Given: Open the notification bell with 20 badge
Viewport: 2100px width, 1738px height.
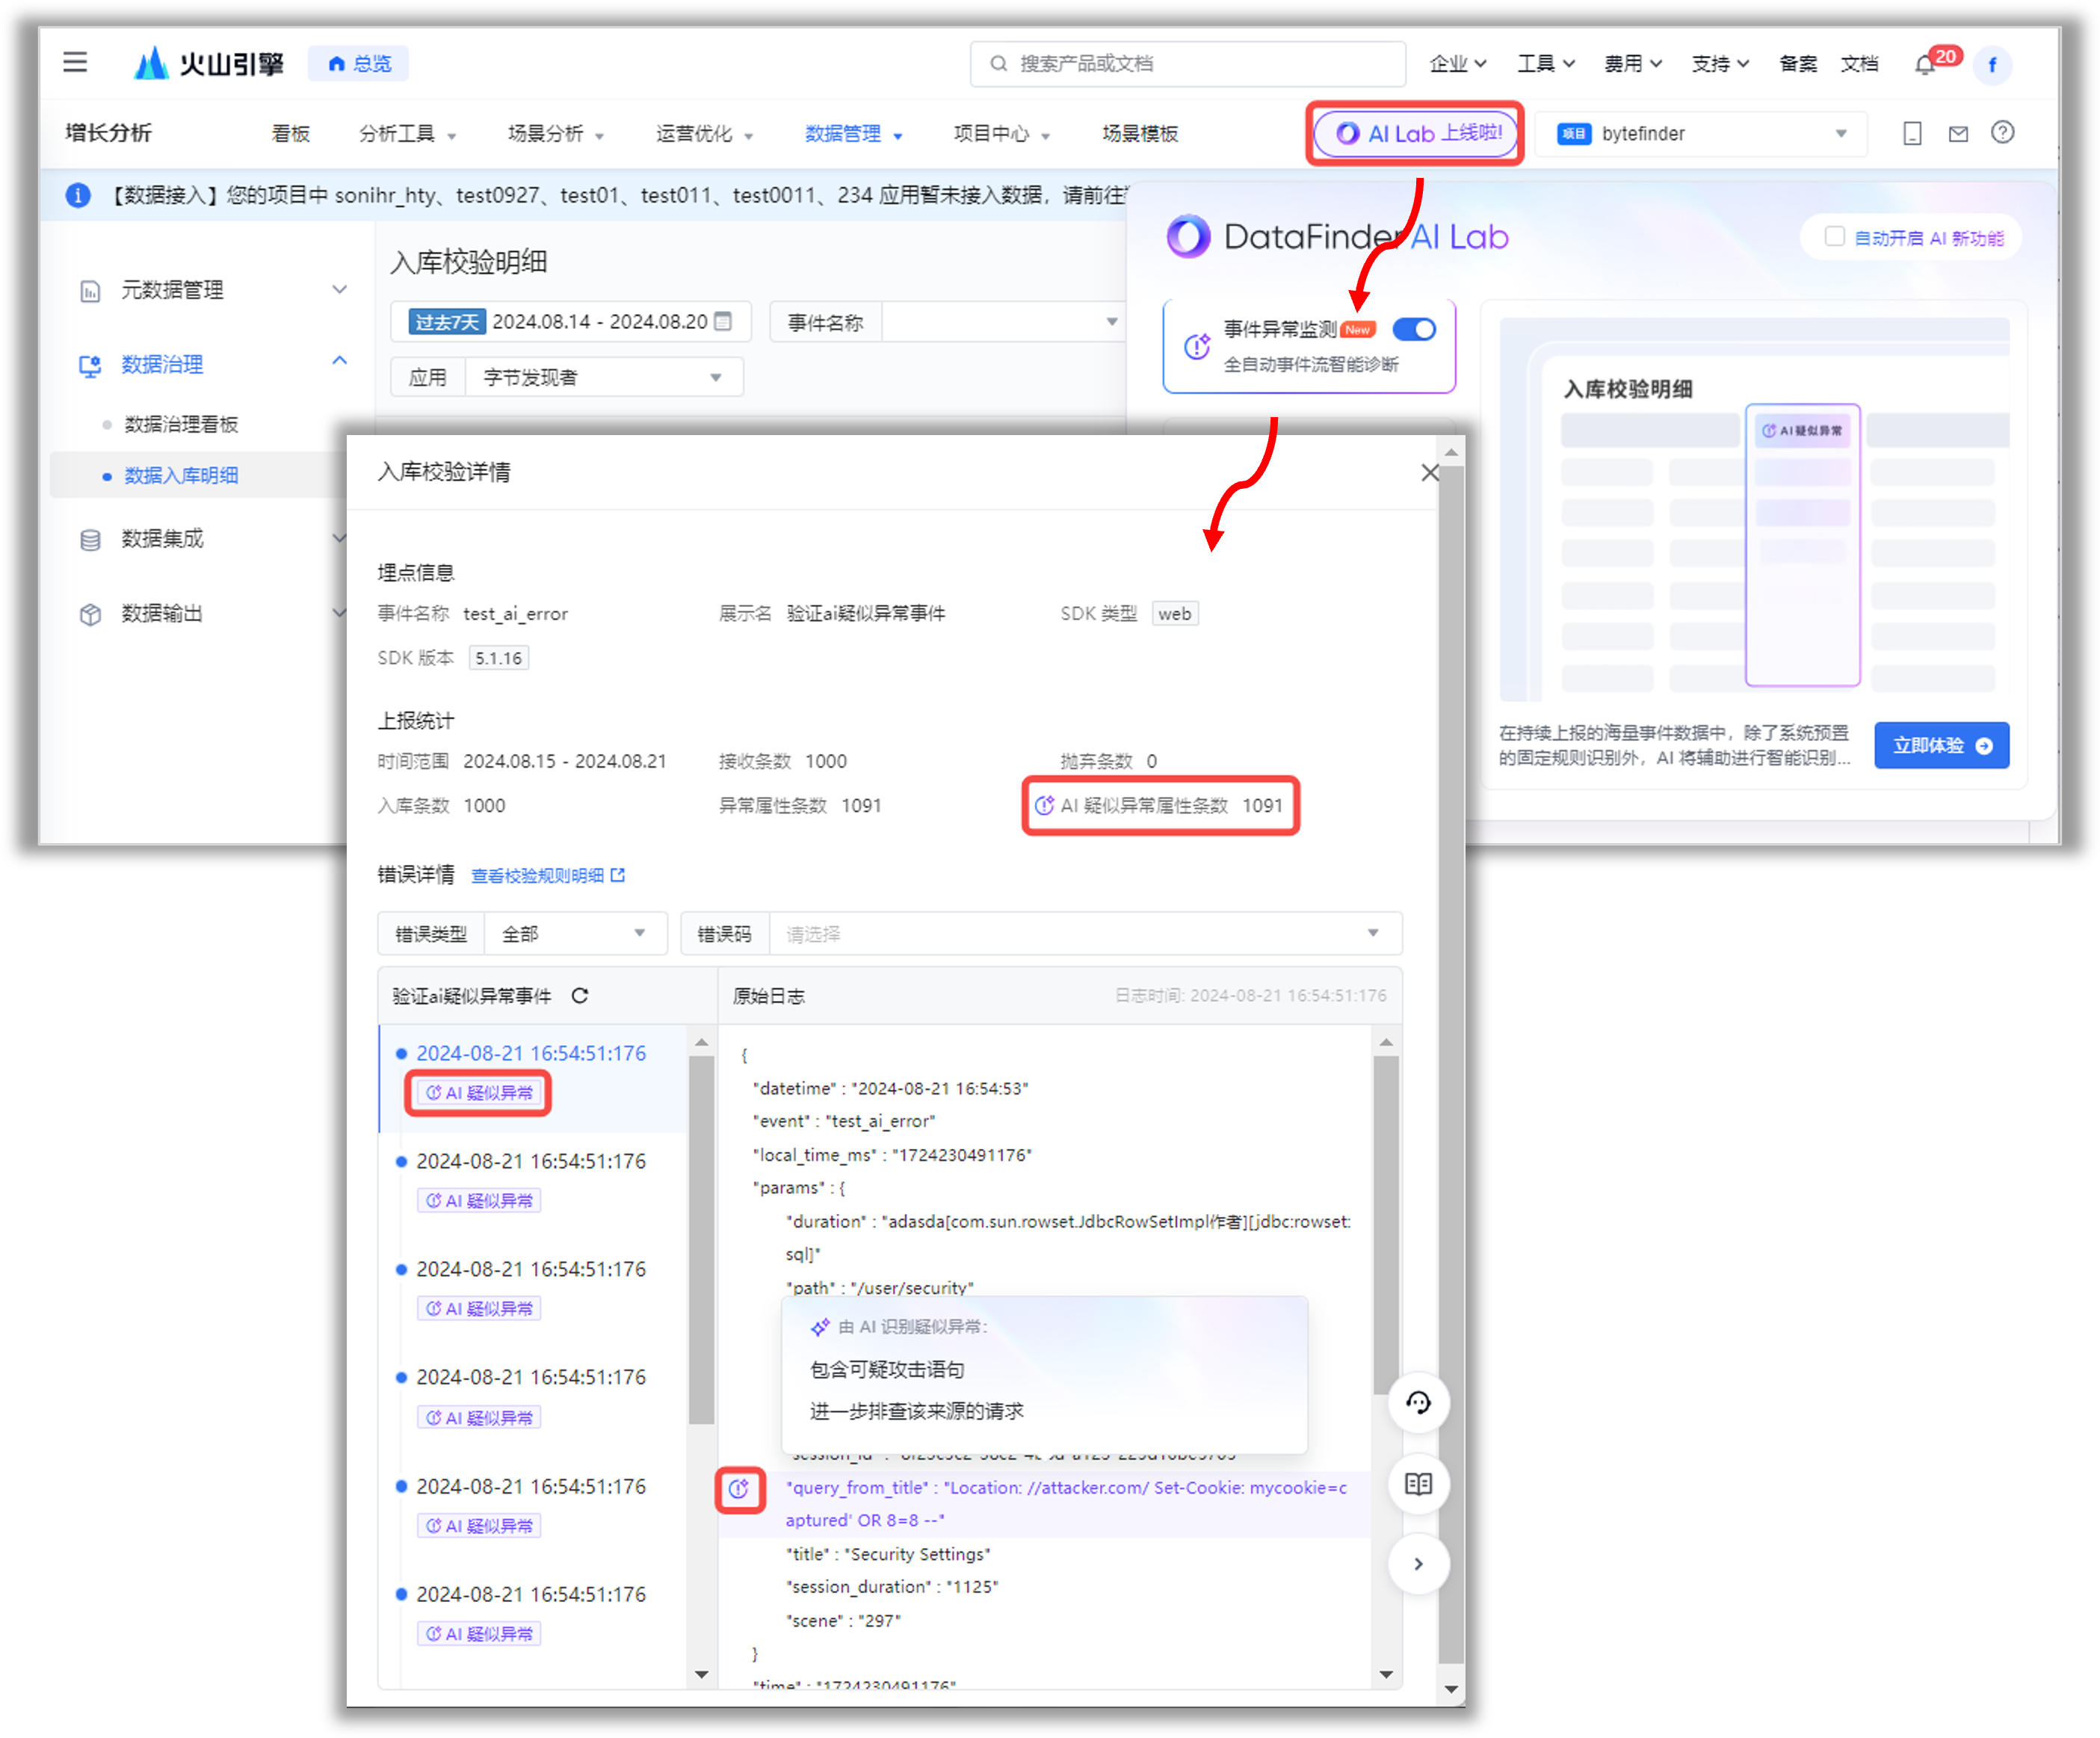Looking at the screenshot, I should point(1925,65).
